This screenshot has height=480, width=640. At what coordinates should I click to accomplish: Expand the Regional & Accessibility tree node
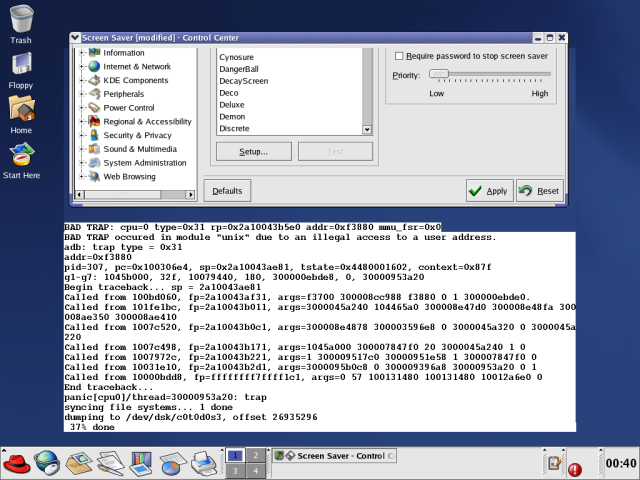81,122
